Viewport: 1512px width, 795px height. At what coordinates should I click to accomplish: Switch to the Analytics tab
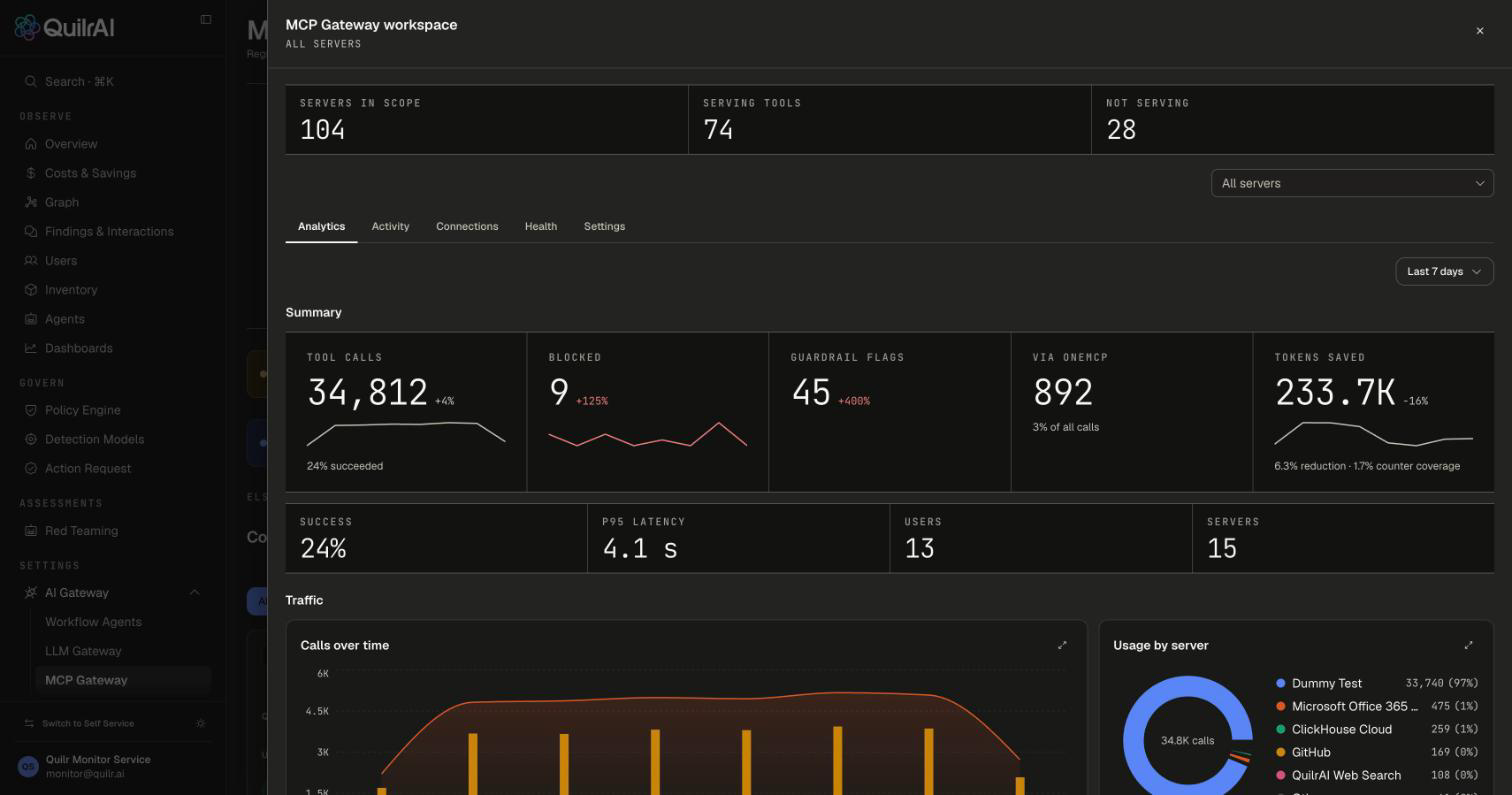[321, 226]
